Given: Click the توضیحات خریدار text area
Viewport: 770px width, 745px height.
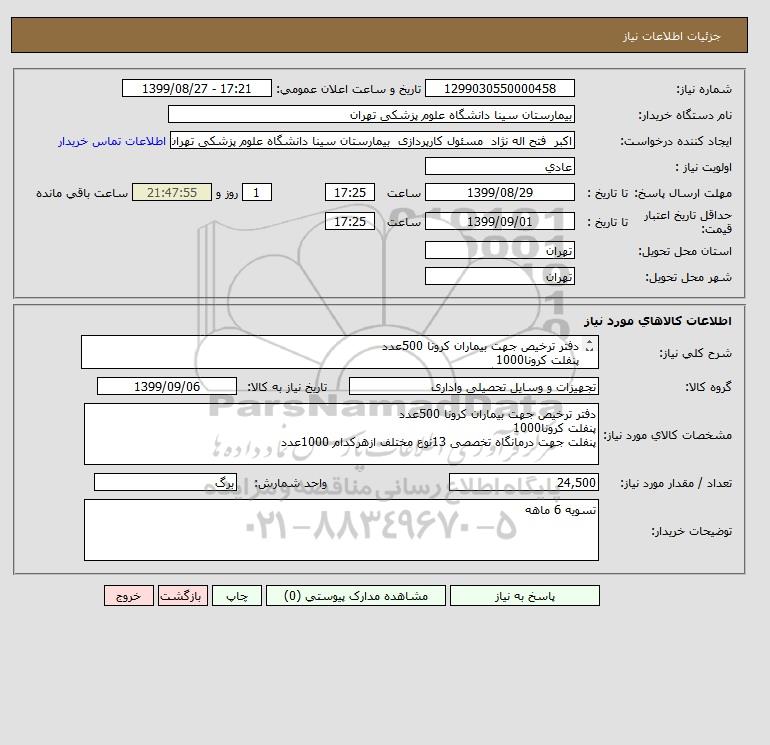Looking at the screenshot, I should coord(341,530).
